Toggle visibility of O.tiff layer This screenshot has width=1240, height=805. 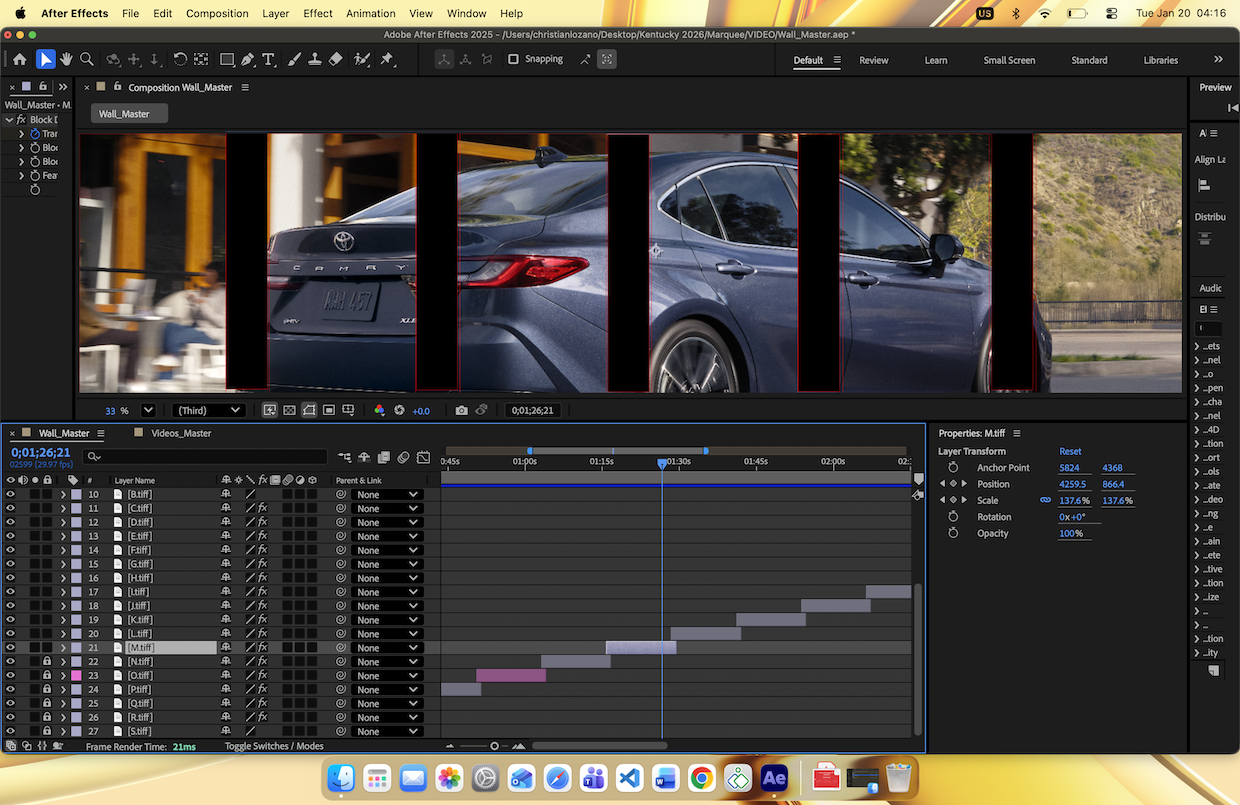(11, 676)
